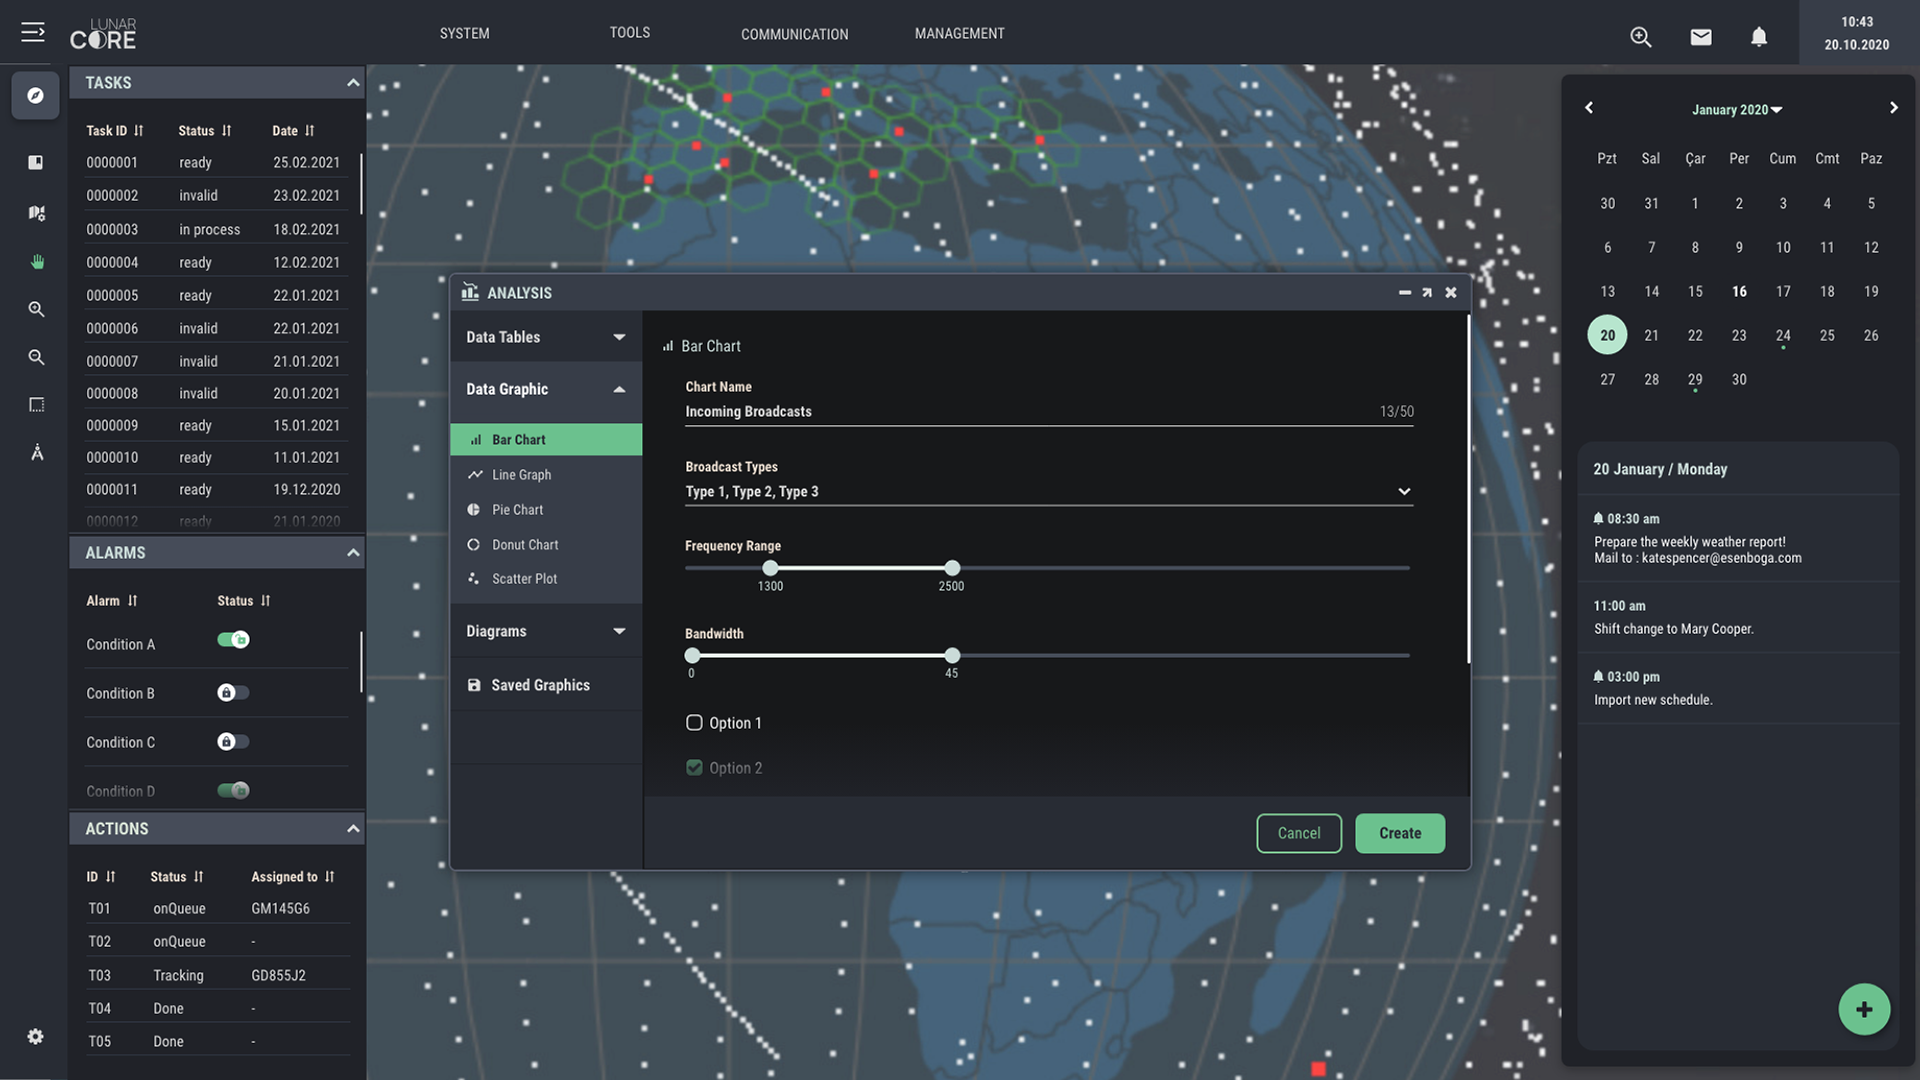Expand the Data Tables section
Screen dimensions: 1920x1080
tap(546, 337)
